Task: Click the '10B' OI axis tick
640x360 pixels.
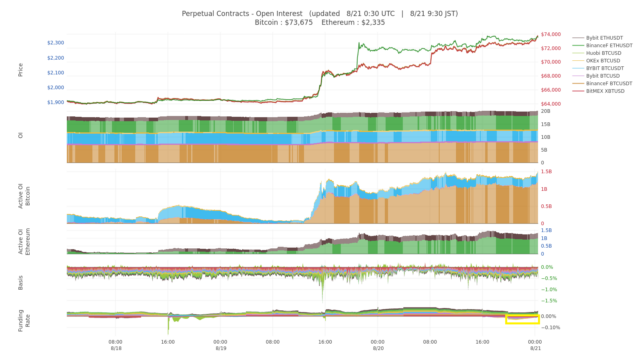Action: coord(545,137)
